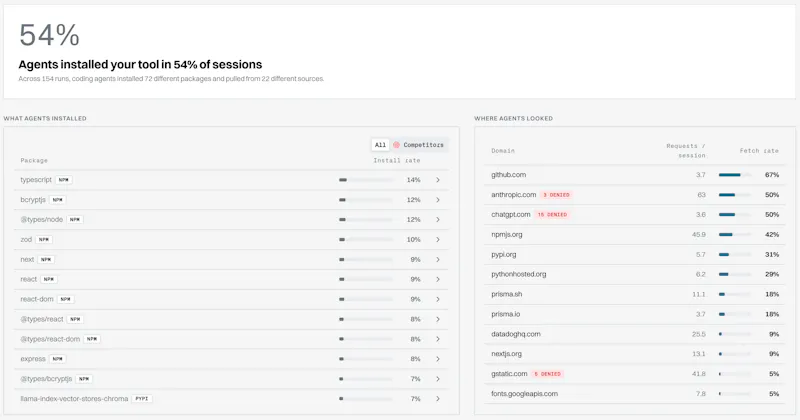Select the npmjs.org domain row
800x420 pixels.
pyautogui.click(x=635, y=235)
